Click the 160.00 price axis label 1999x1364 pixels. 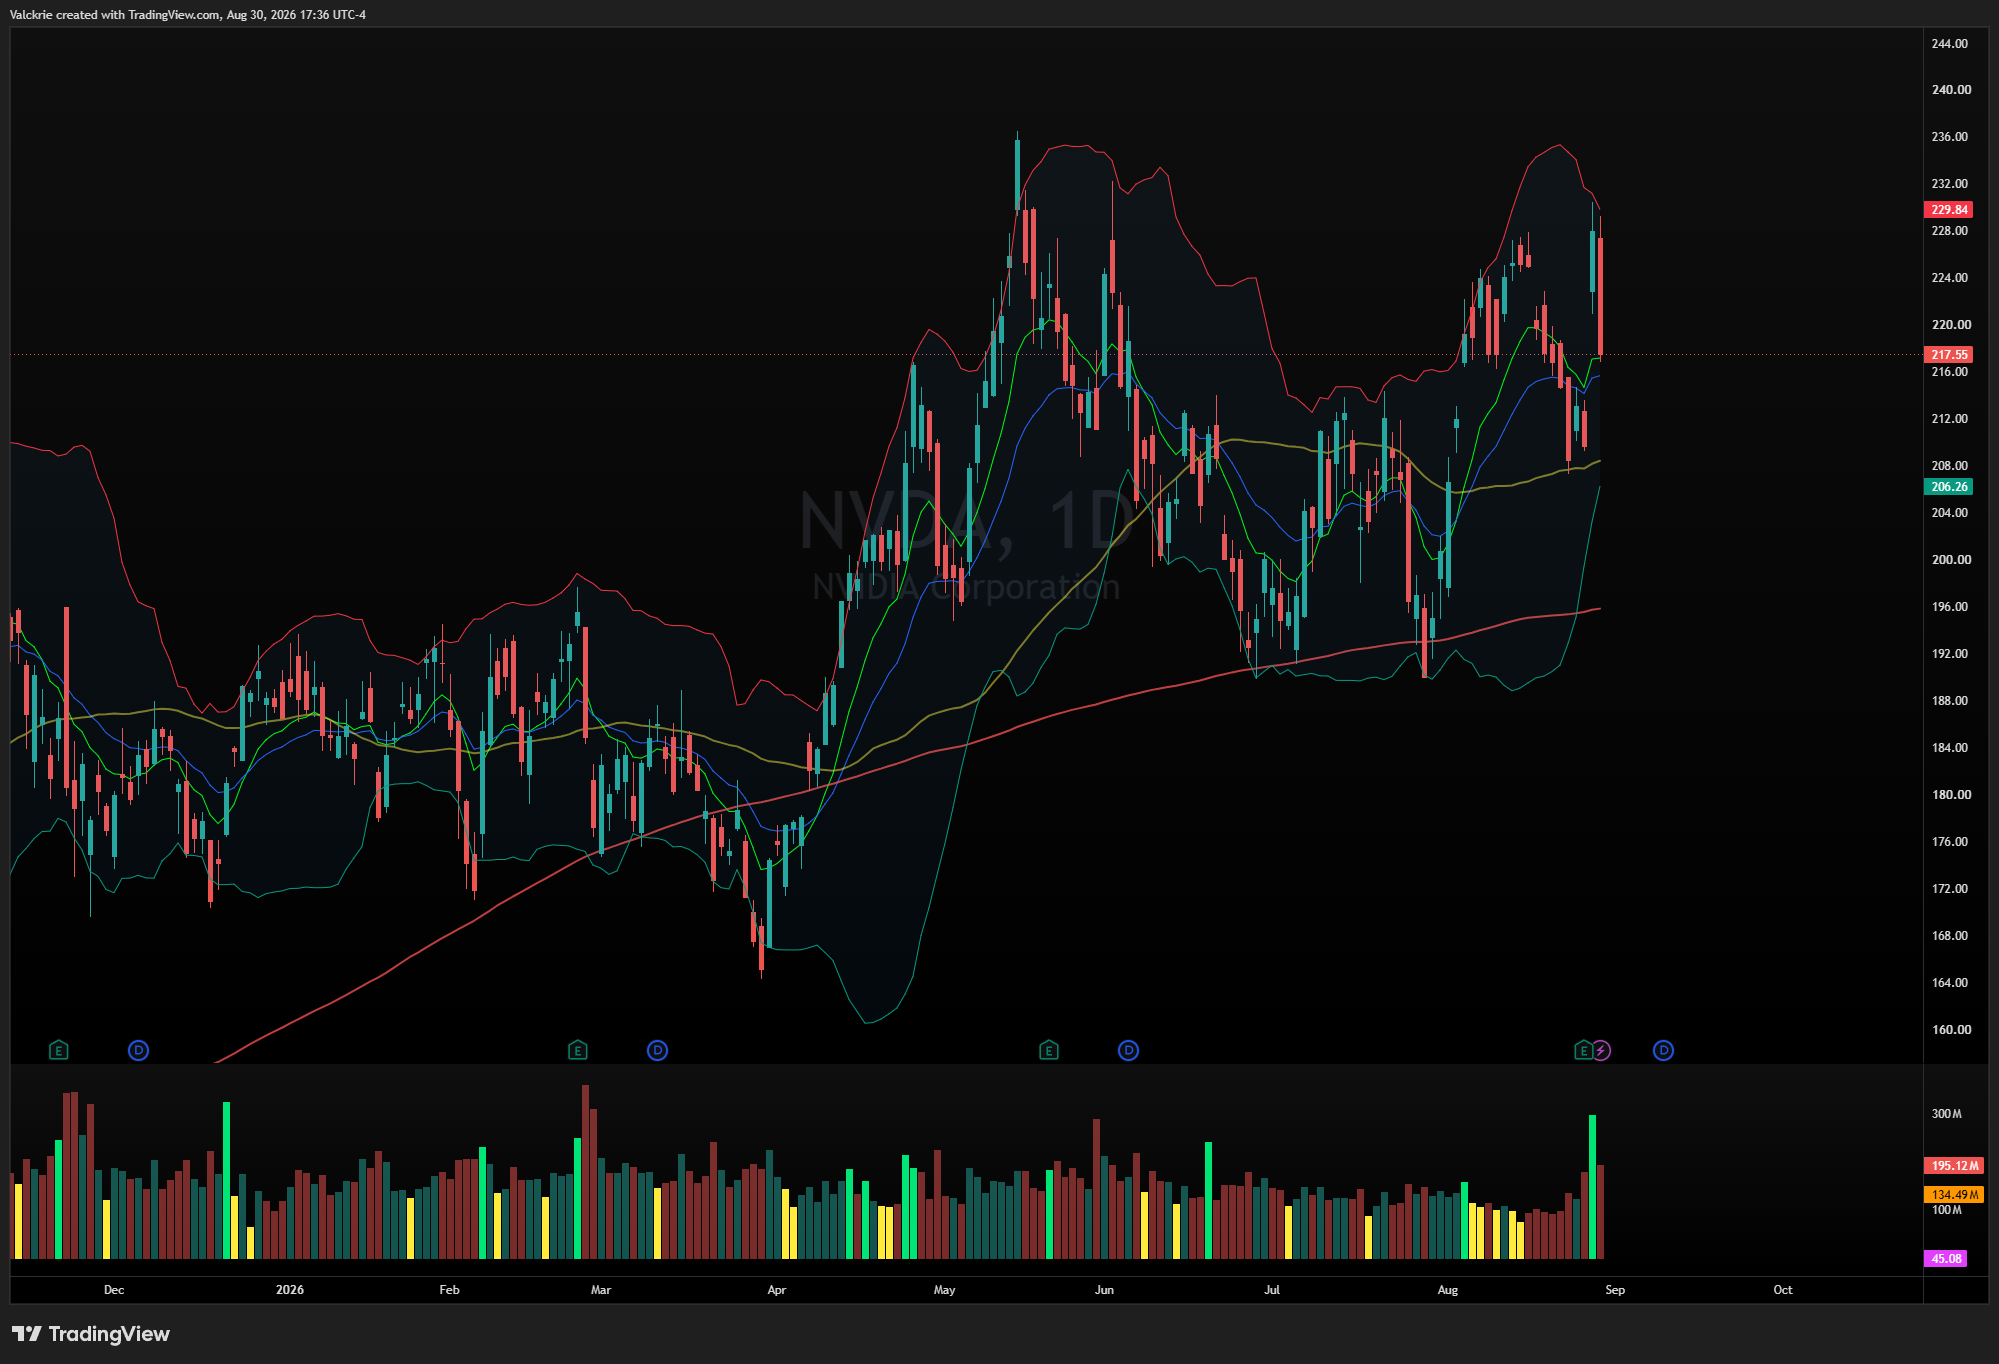click(1949, 1030)
